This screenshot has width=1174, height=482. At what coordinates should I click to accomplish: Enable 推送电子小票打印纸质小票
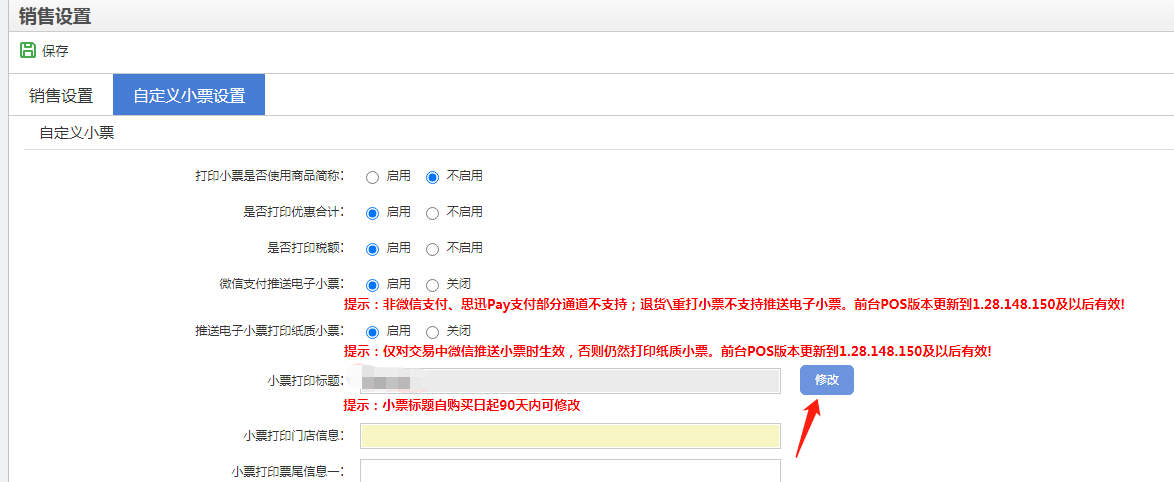pyautogui.click(x=373, y=332)
